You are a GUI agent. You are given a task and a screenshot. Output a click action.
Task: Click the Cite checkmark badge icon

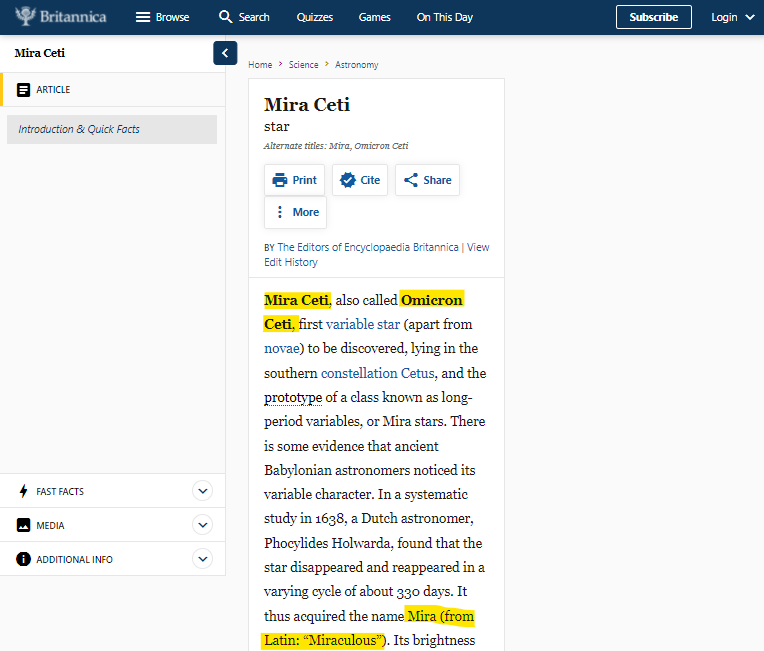point(348,180)
